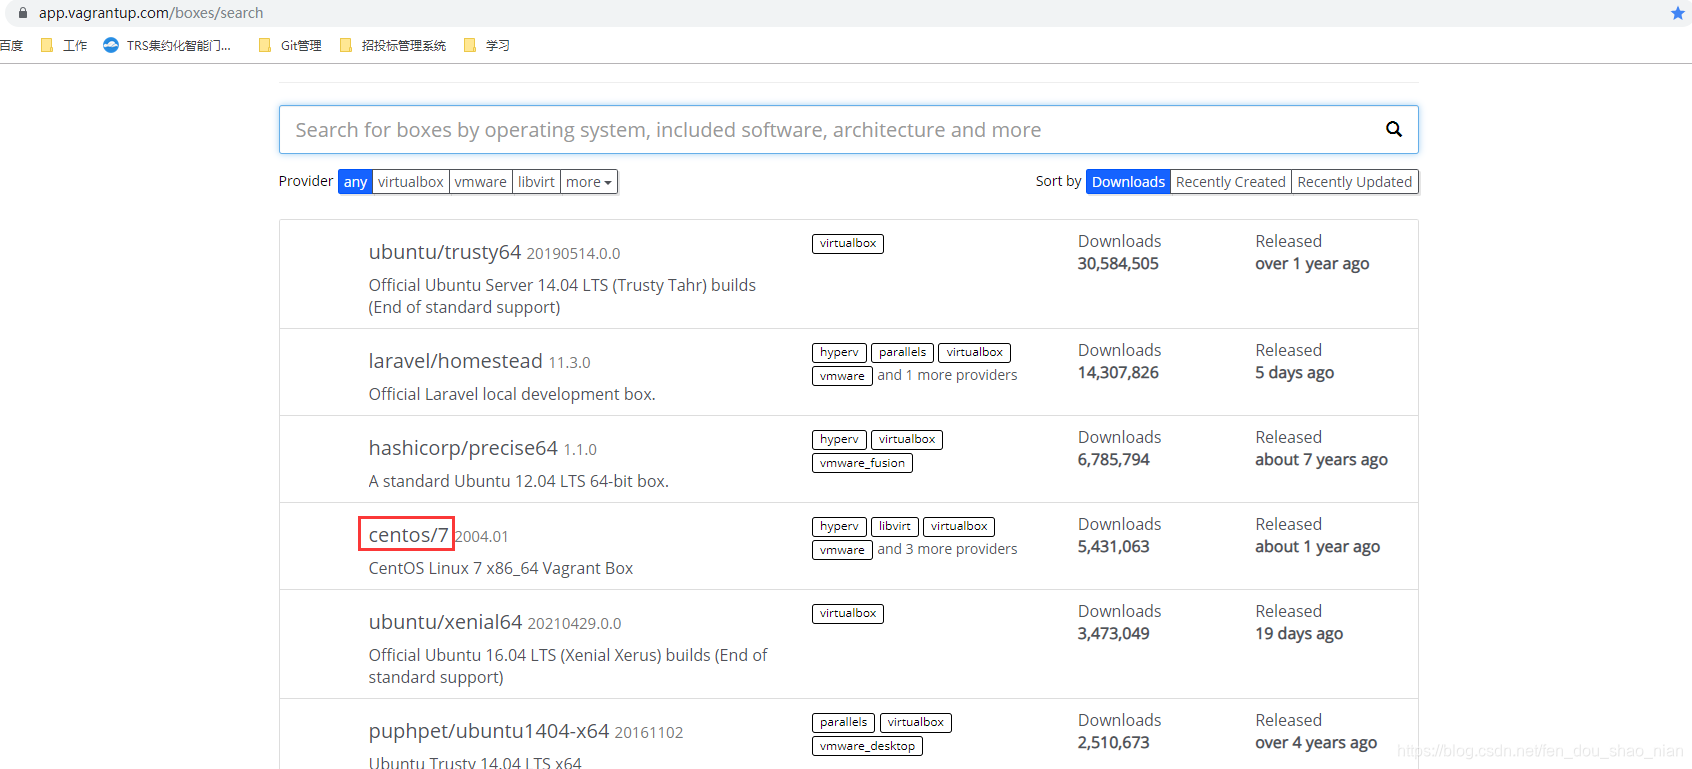Open the laravel/homestead box

455,361
